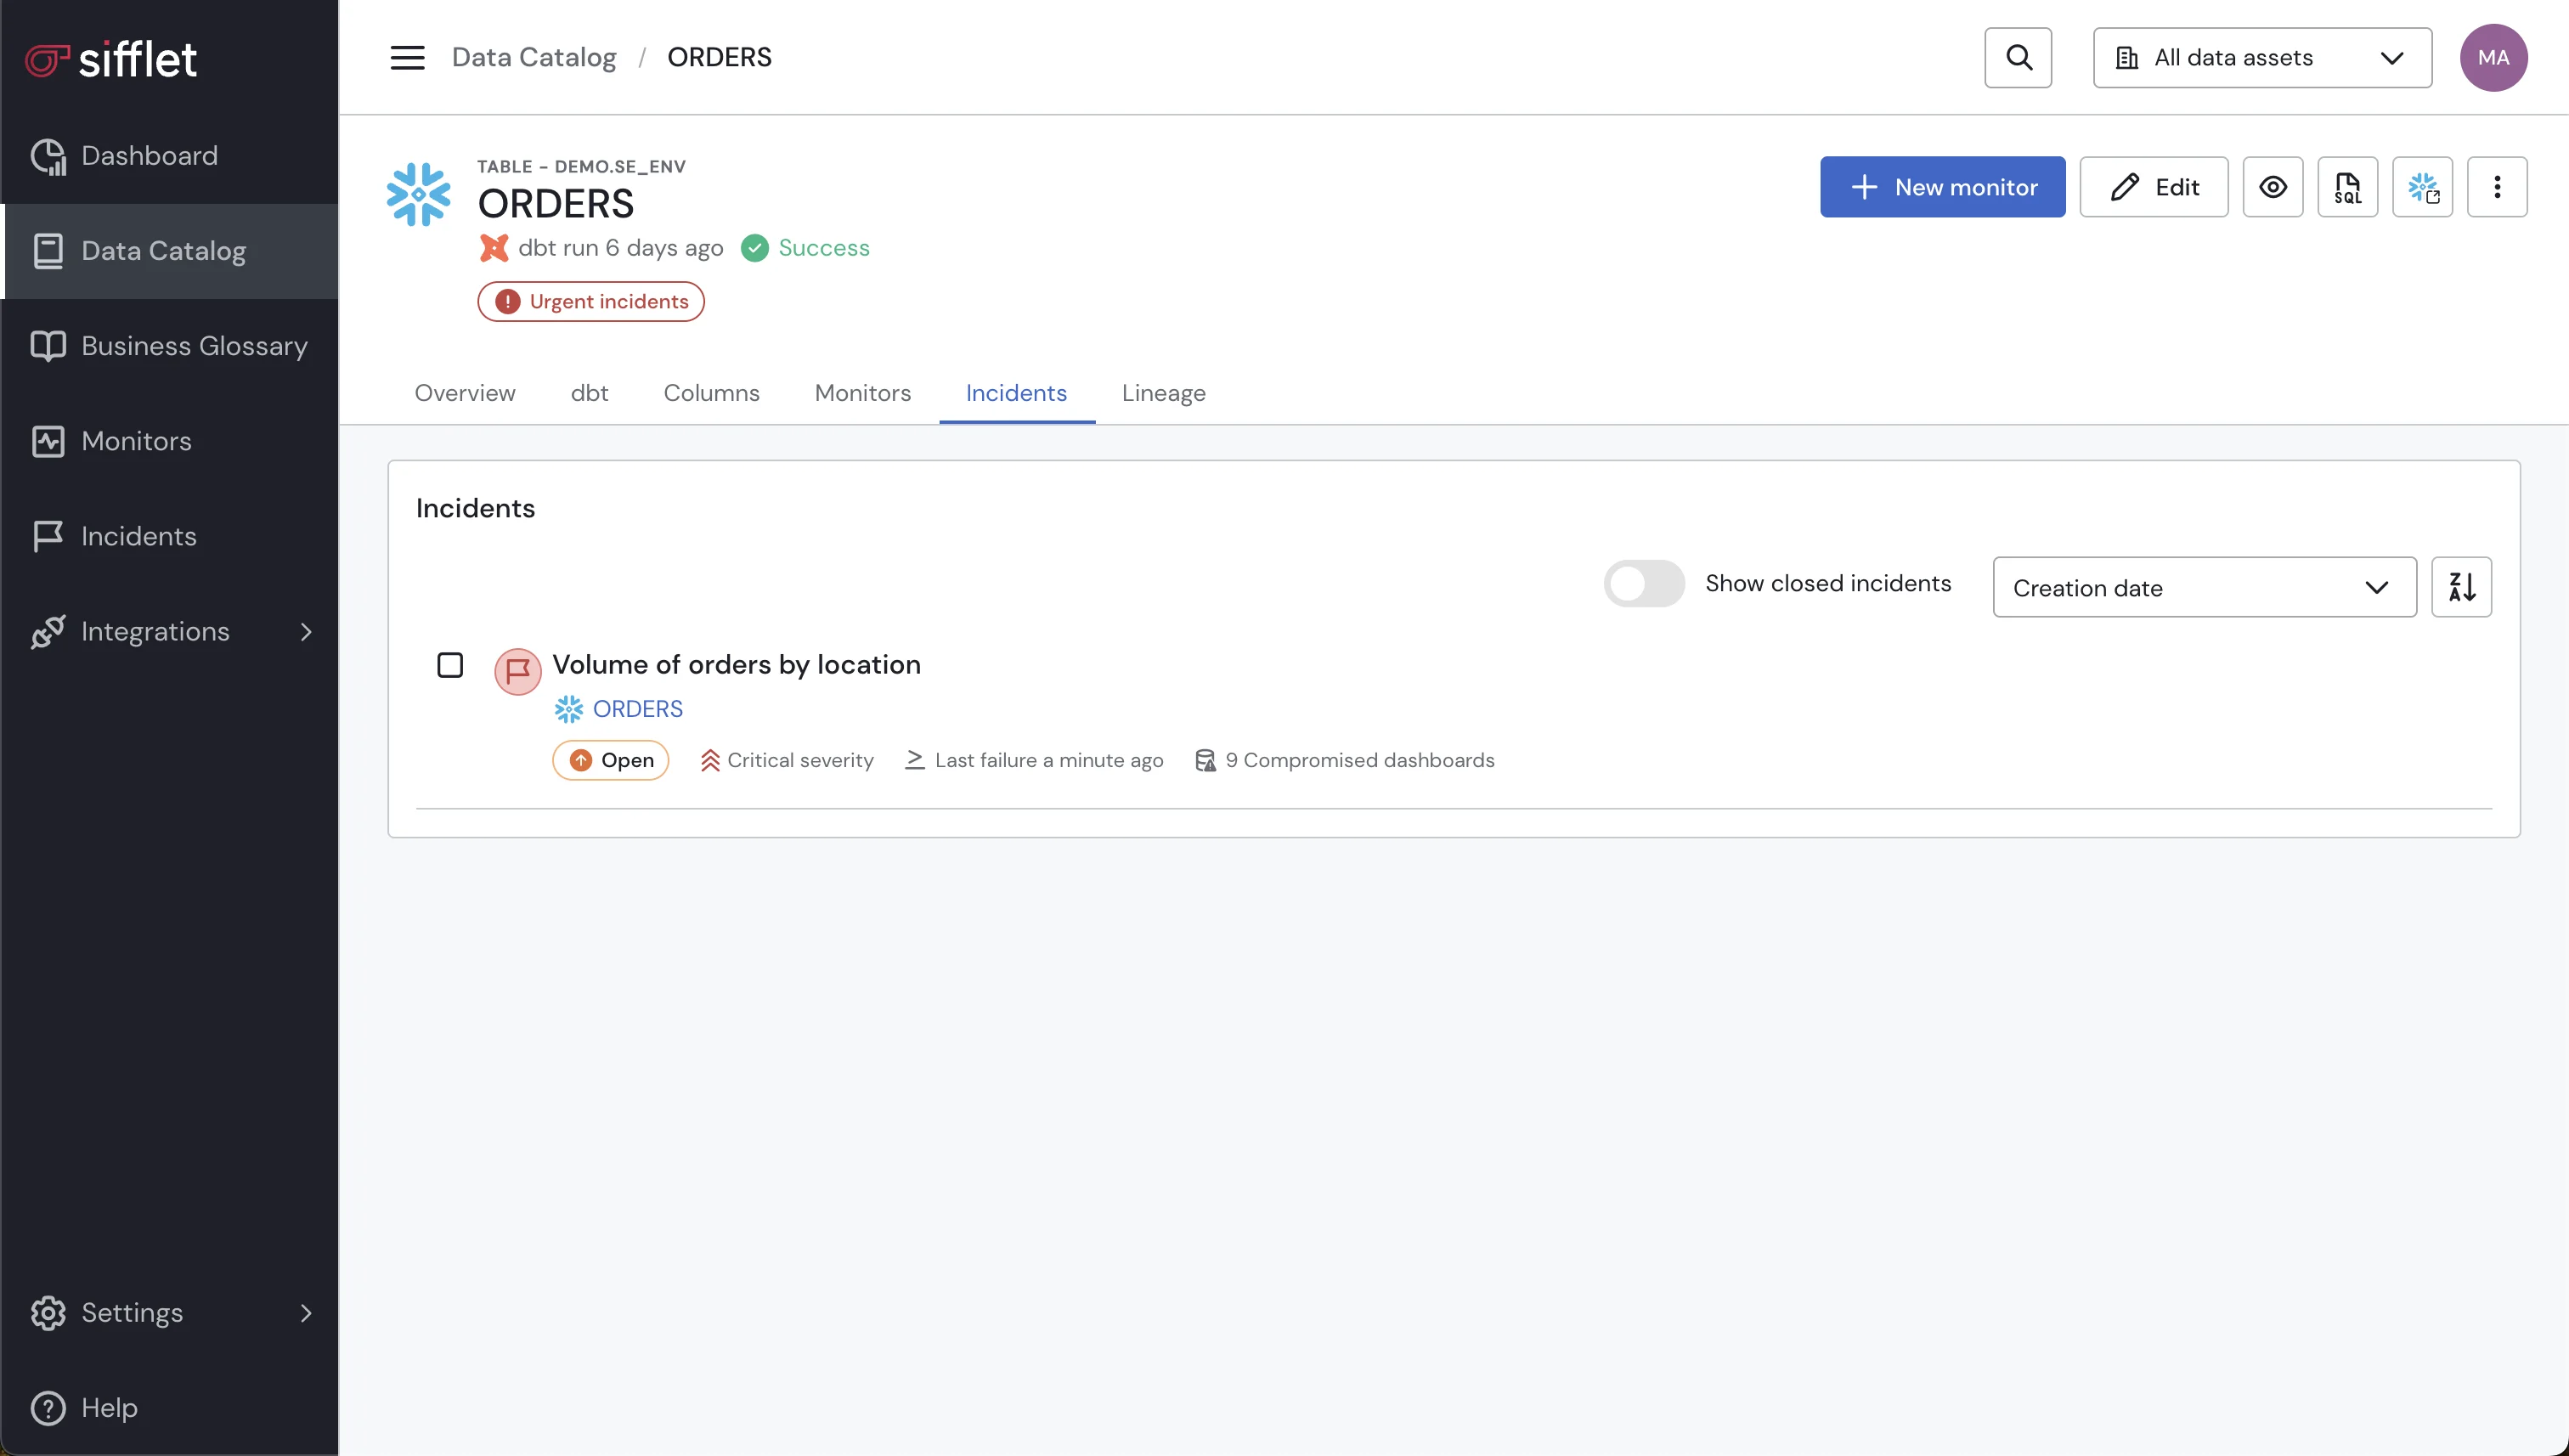
Task: Click the New monitor button
Action: (1942, 187)
